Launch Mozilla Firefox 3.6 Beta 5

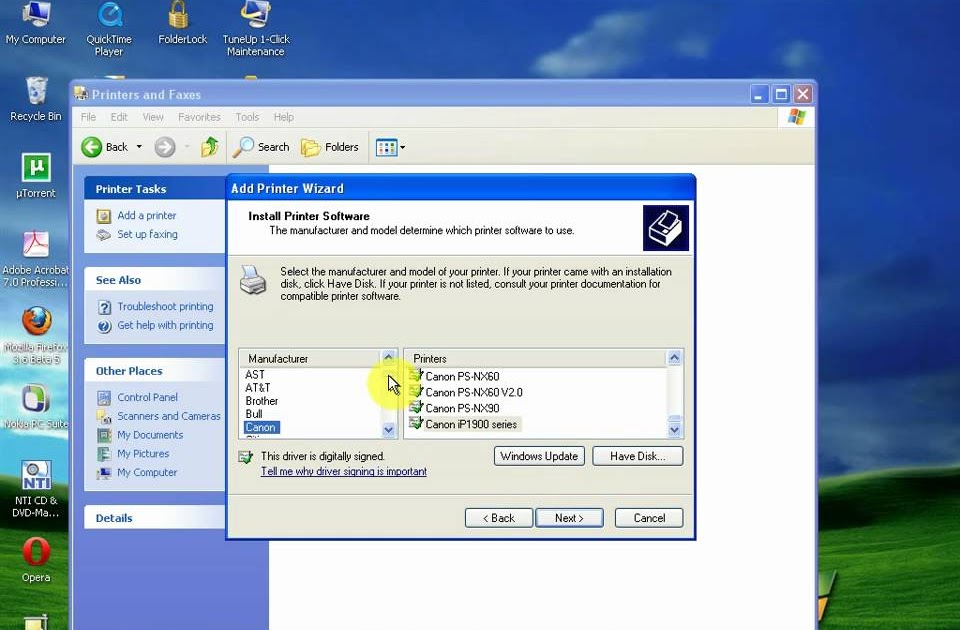[36, 336]
